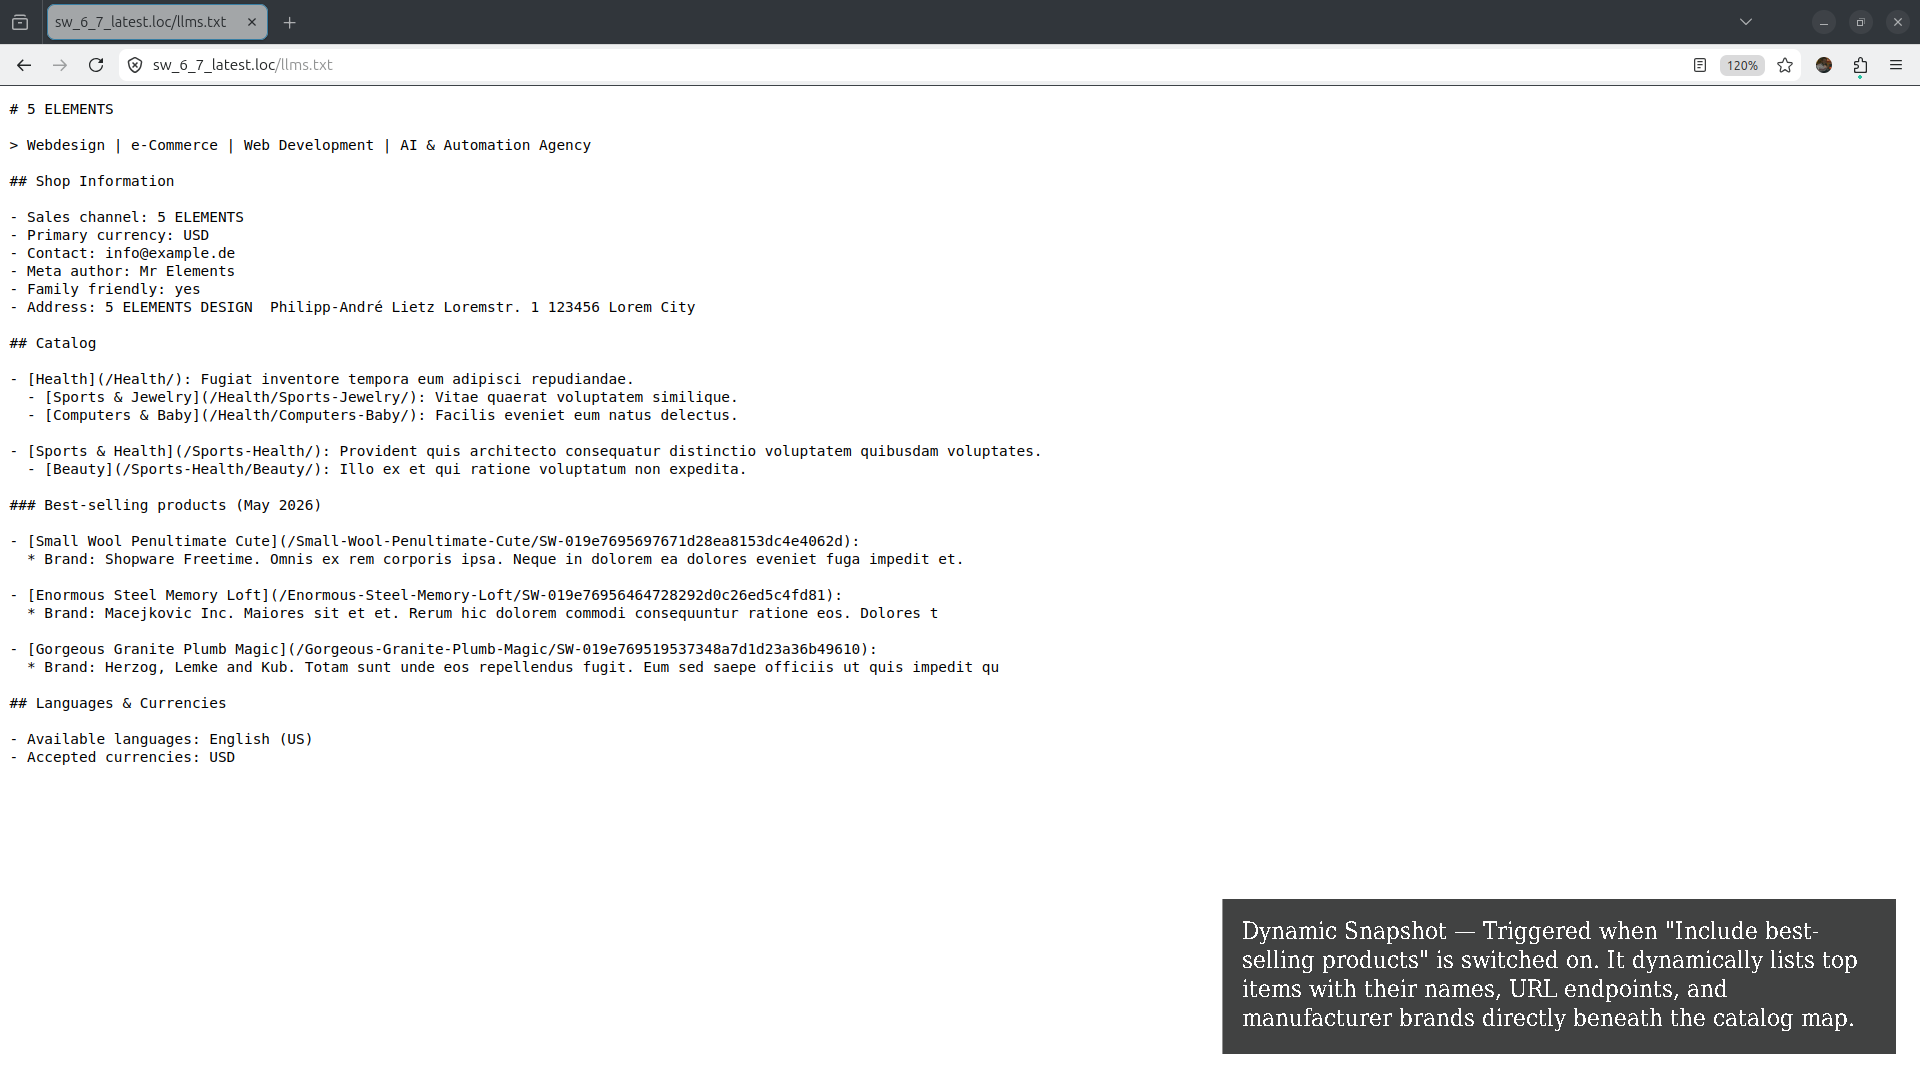Click 'Contact: info@example.de' line
This screenshot has width=1920, height=1080.
coord(122,253)
